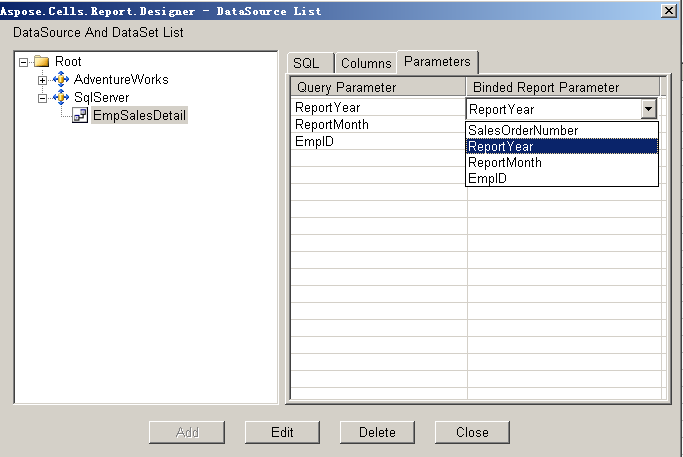Select the EmpSalesDetail tree label
This screenshot has width=683, height=457.
click(139, 115)
